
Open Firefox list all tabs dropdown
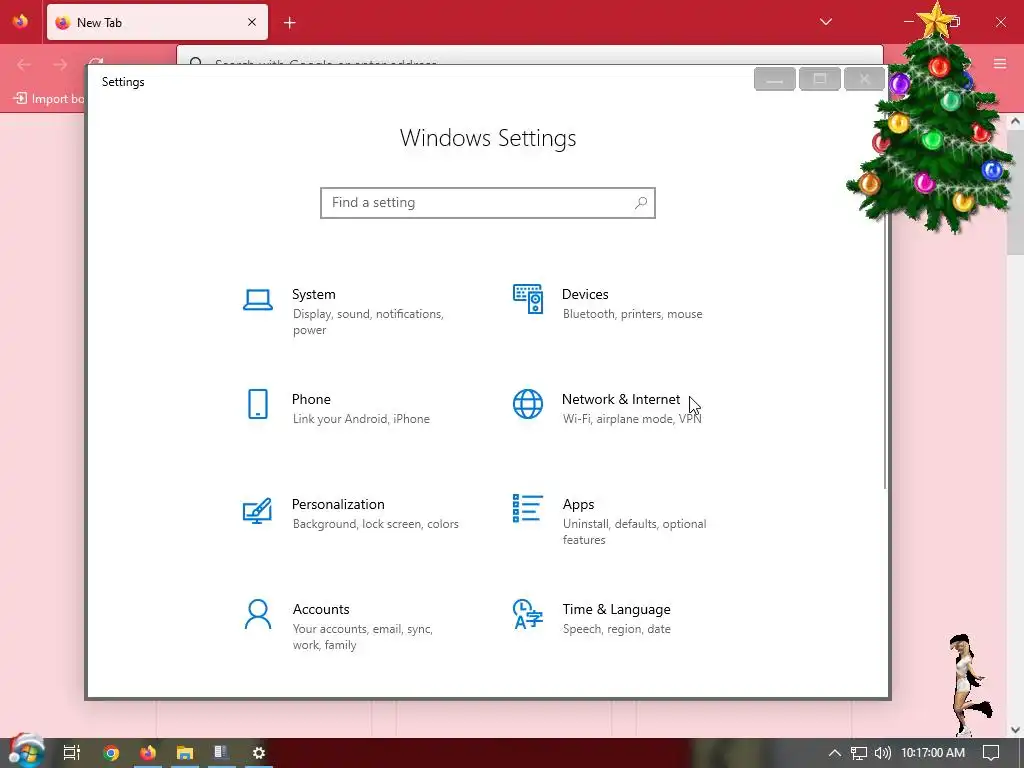(825, 22)
